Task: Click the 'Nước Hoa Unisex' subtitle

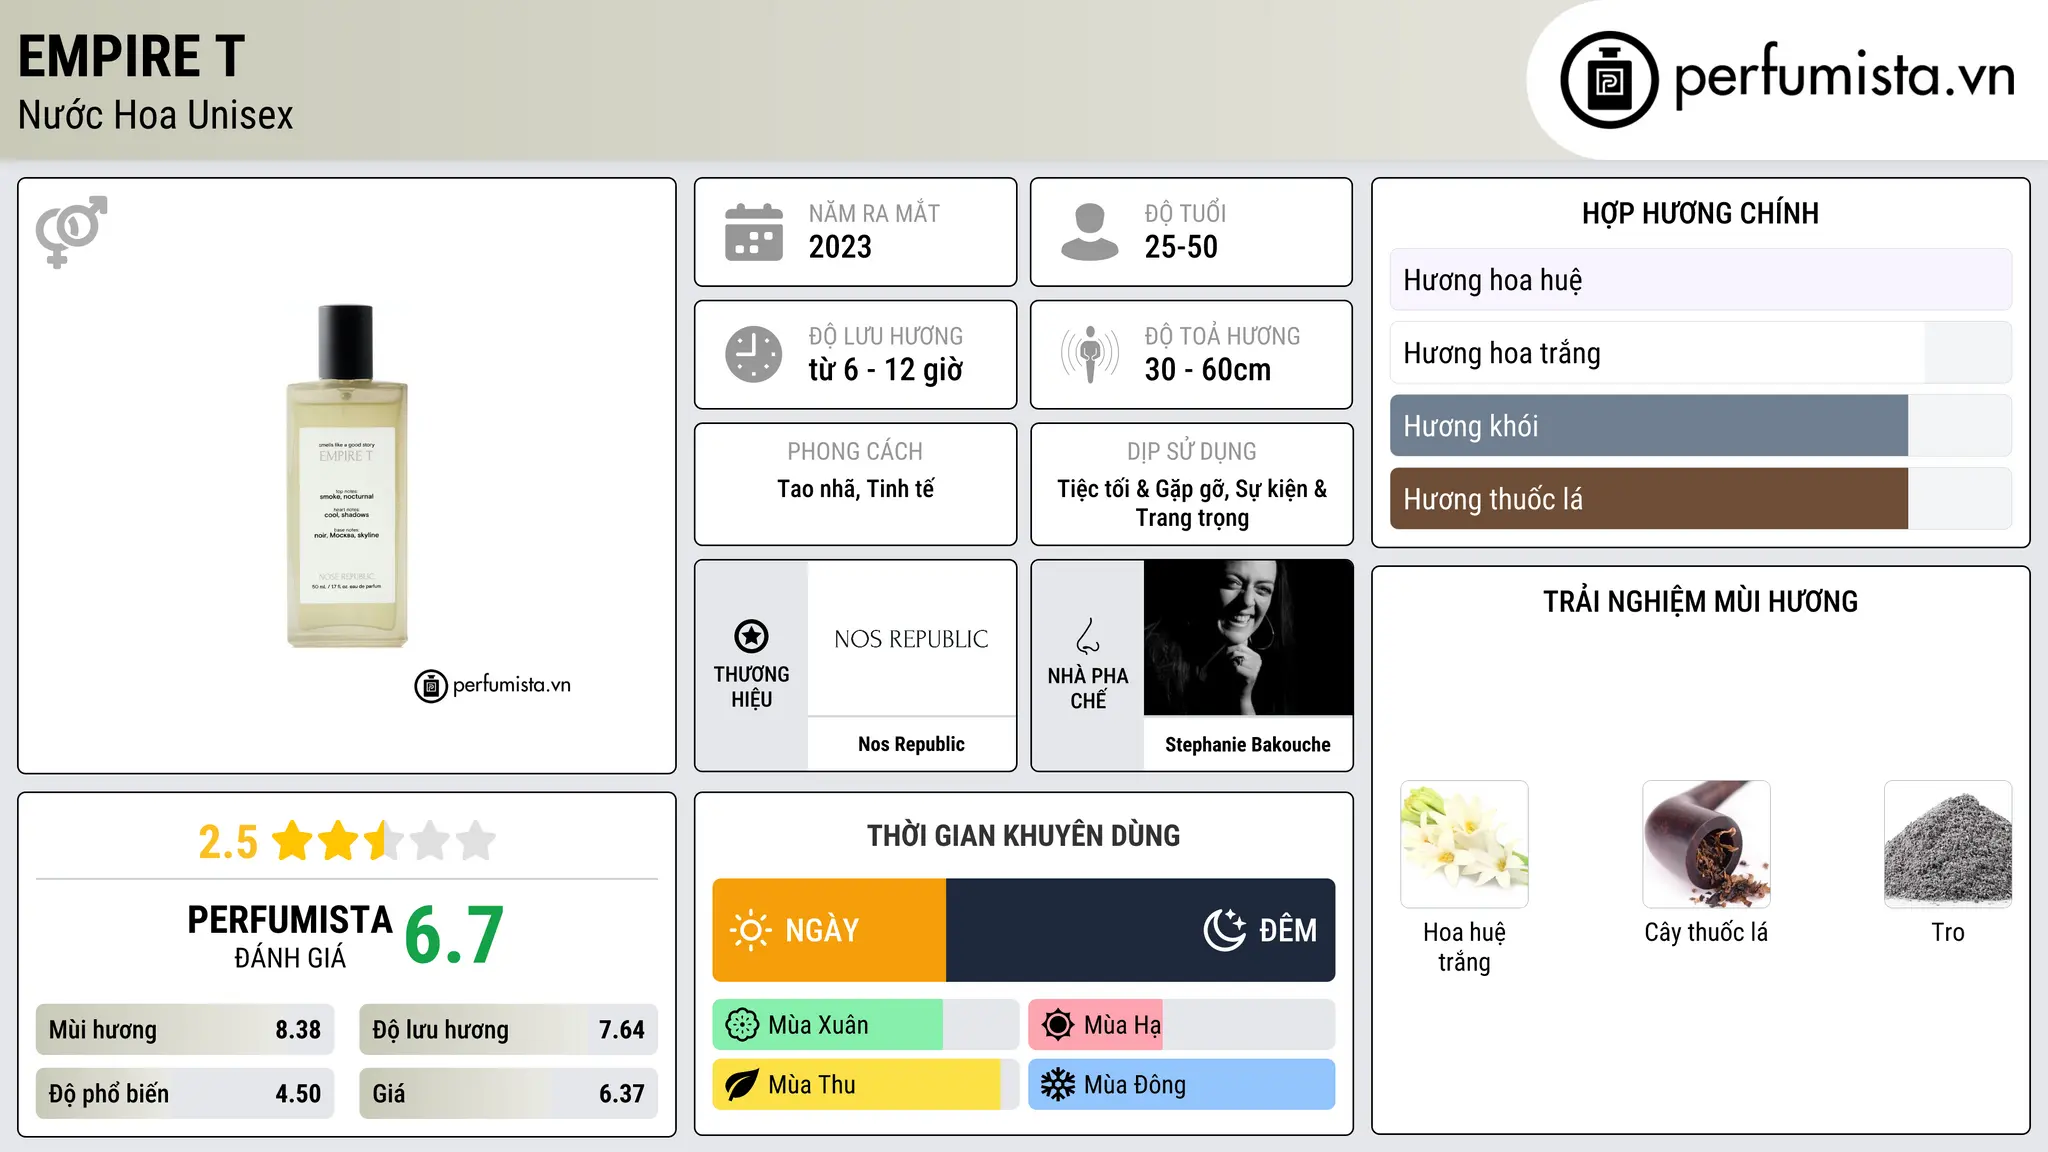Action: 156,116
